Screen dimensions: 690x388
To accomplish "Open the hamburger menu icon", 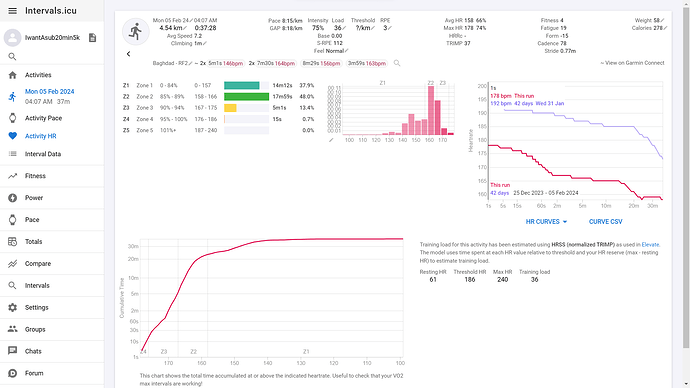I will tap(12, 11).
